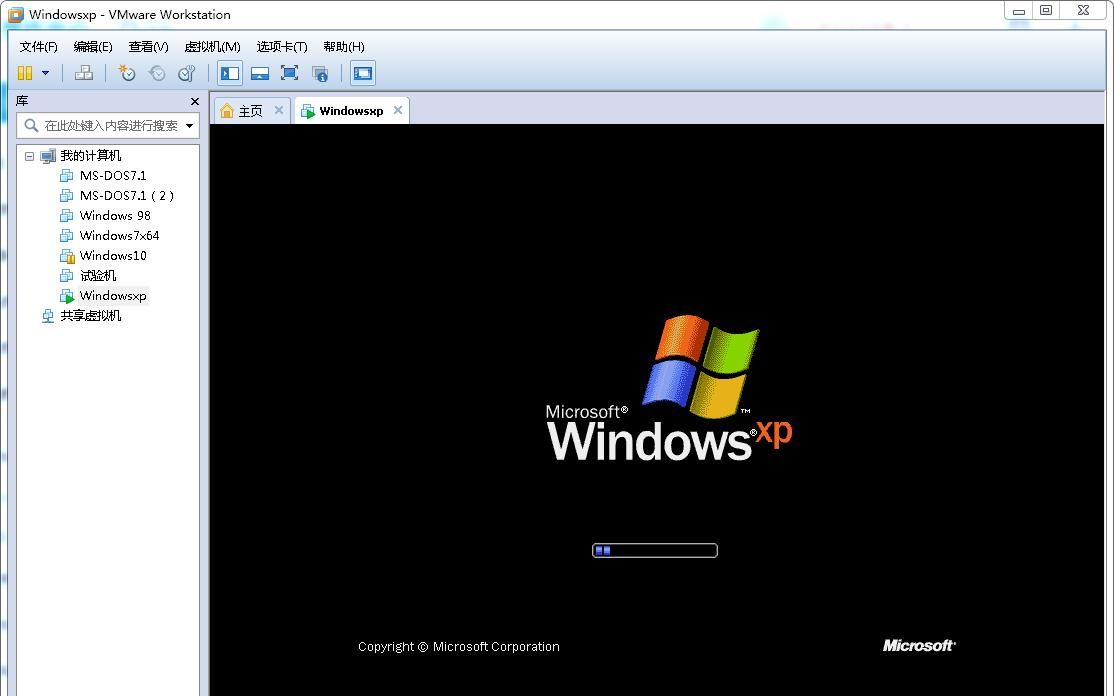1114x696 pixels.
Task: Open the search filter dropdown arrow
Action: coord(189,125)
